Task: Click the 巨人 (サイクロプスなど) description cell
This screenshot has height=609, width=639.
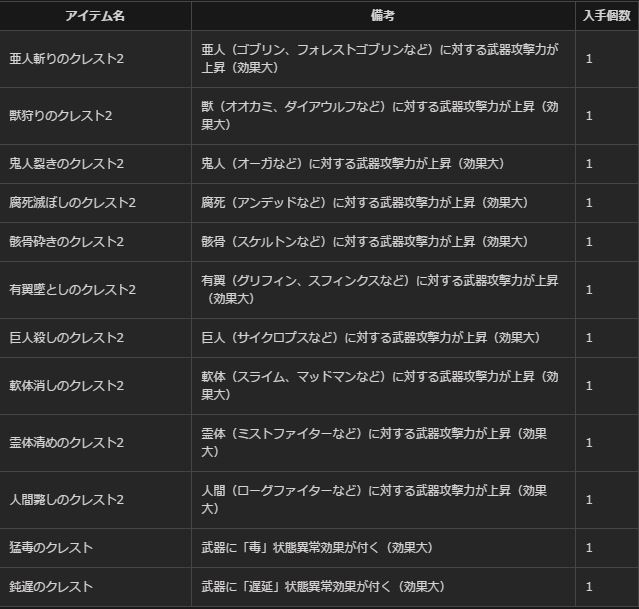Action: [x=383, y=338]
